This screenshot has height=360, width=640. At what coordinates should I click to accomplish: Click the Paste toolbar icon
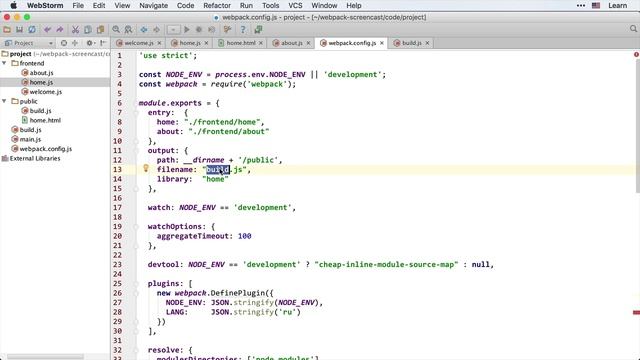pos(100,29)
